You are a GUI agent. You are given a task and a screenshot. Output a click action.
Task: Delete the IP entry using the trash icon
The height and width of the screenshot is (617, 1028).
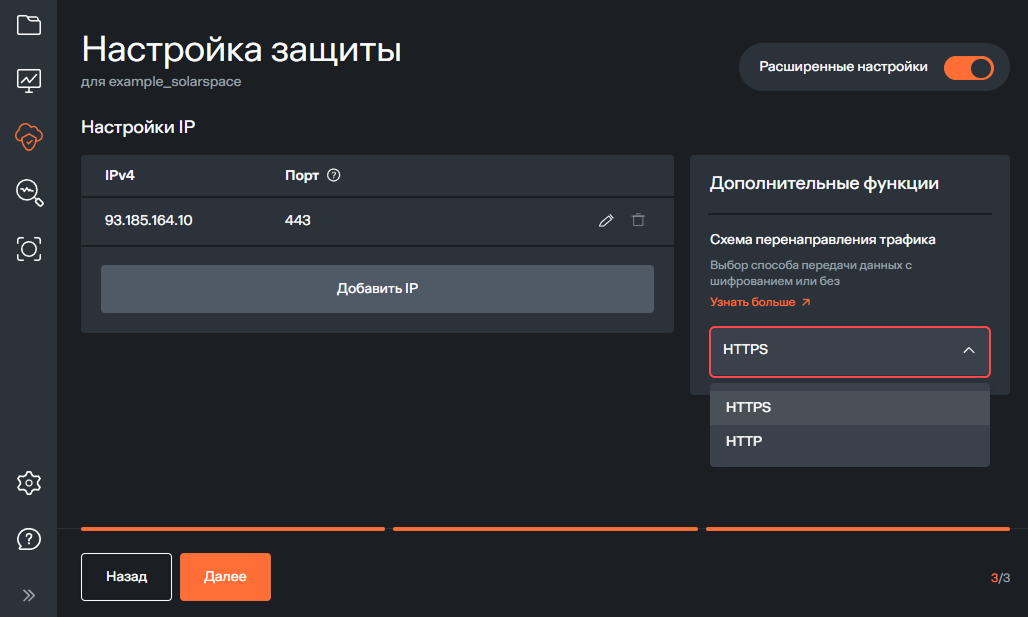[638, 220]
